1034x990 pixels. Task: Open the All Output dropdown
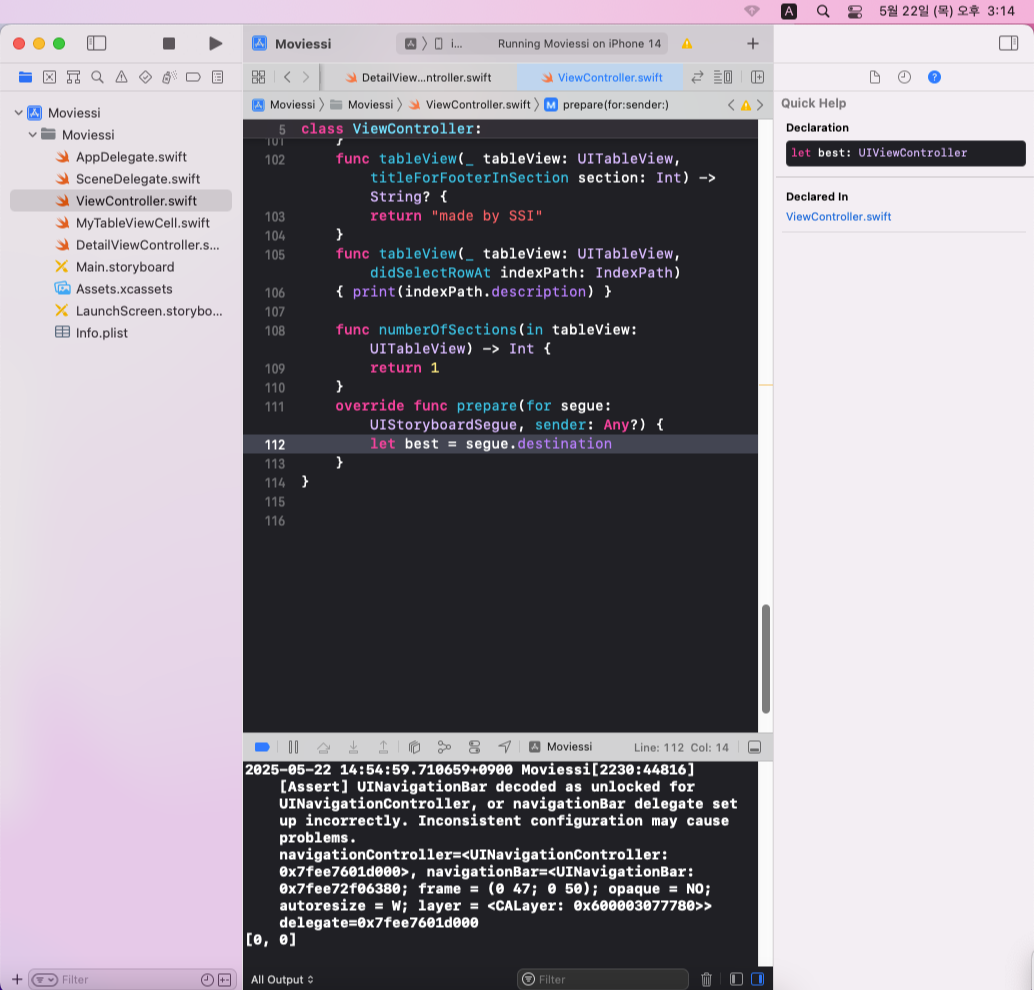[282, 979]
